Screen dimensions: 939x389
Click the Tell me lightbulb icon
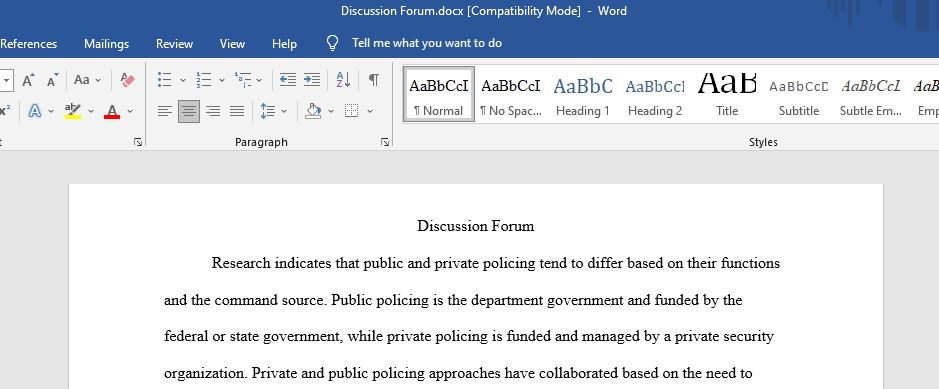[x=332, y=43]
